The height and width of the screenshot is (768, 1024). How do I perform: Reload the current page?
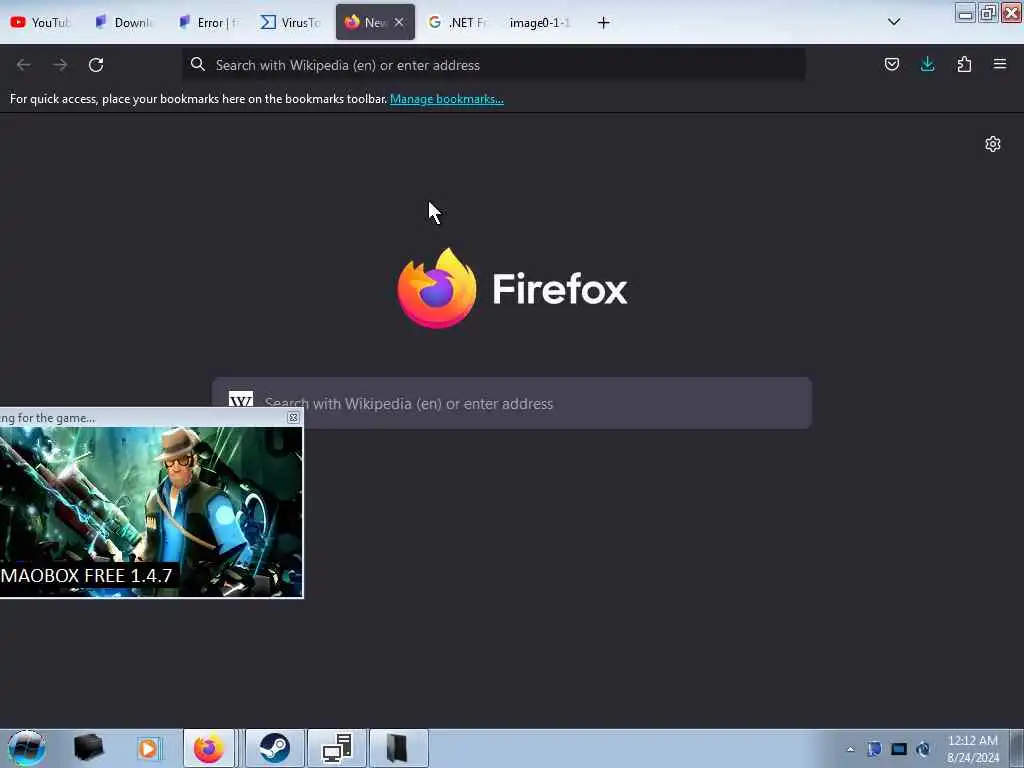click(96, 65)
